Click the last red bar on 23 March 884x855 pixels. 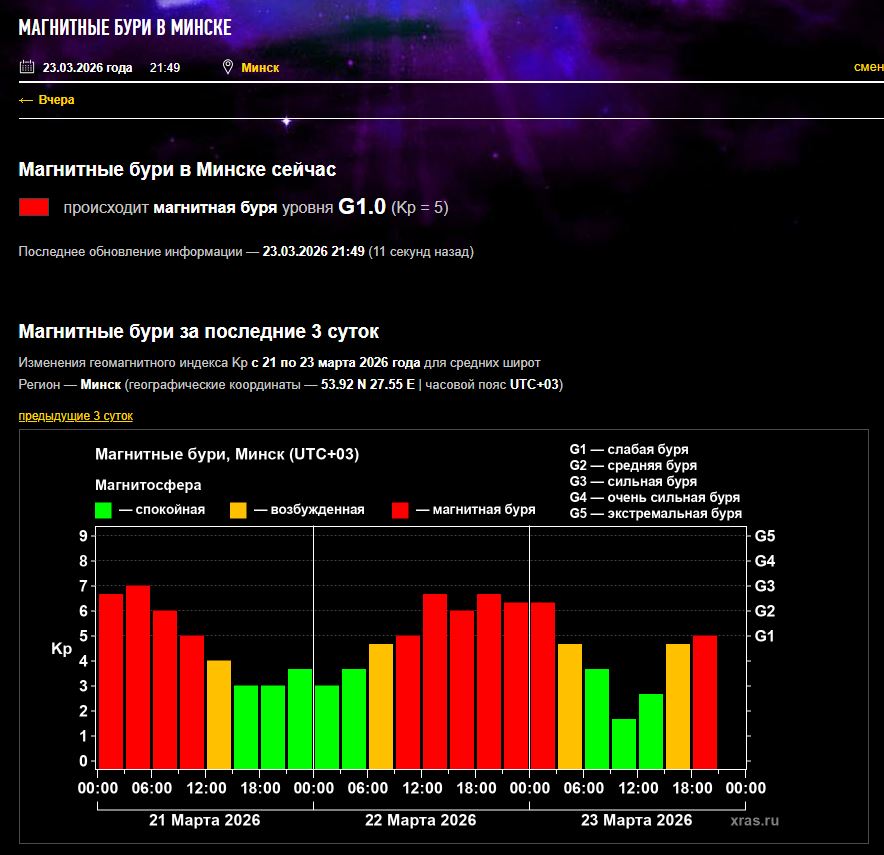705,700
